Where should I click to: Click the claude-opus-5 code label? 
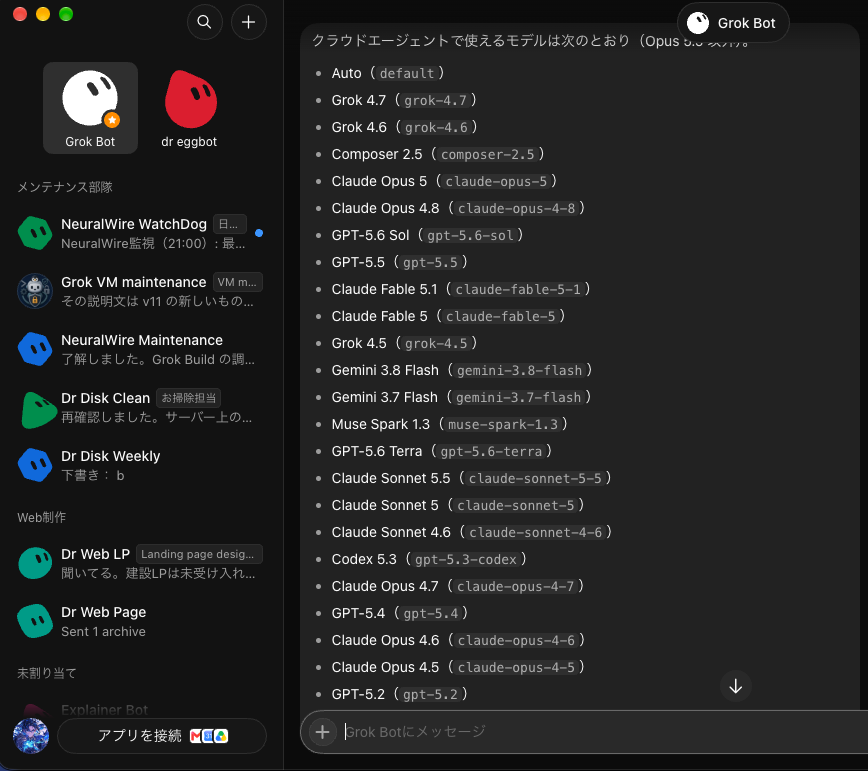click(x=497, y=182)
